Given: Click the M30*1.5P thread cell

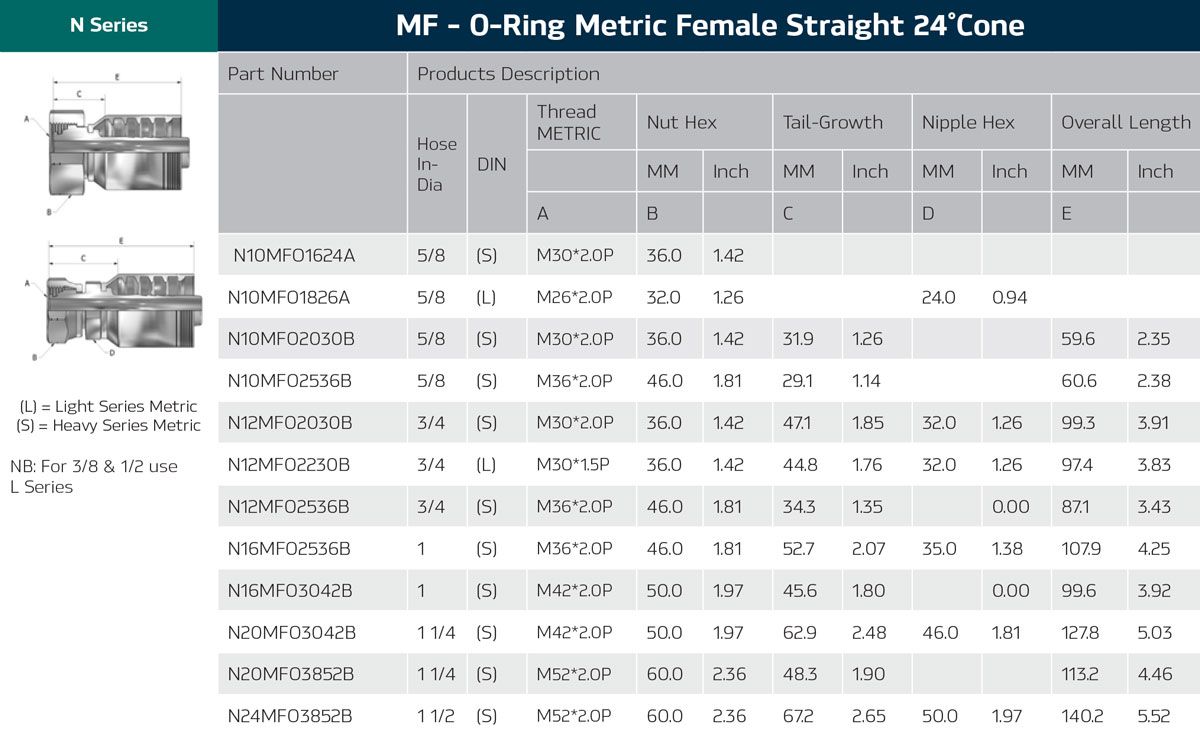Looking at the screenshot, I should tap(574, 465).
